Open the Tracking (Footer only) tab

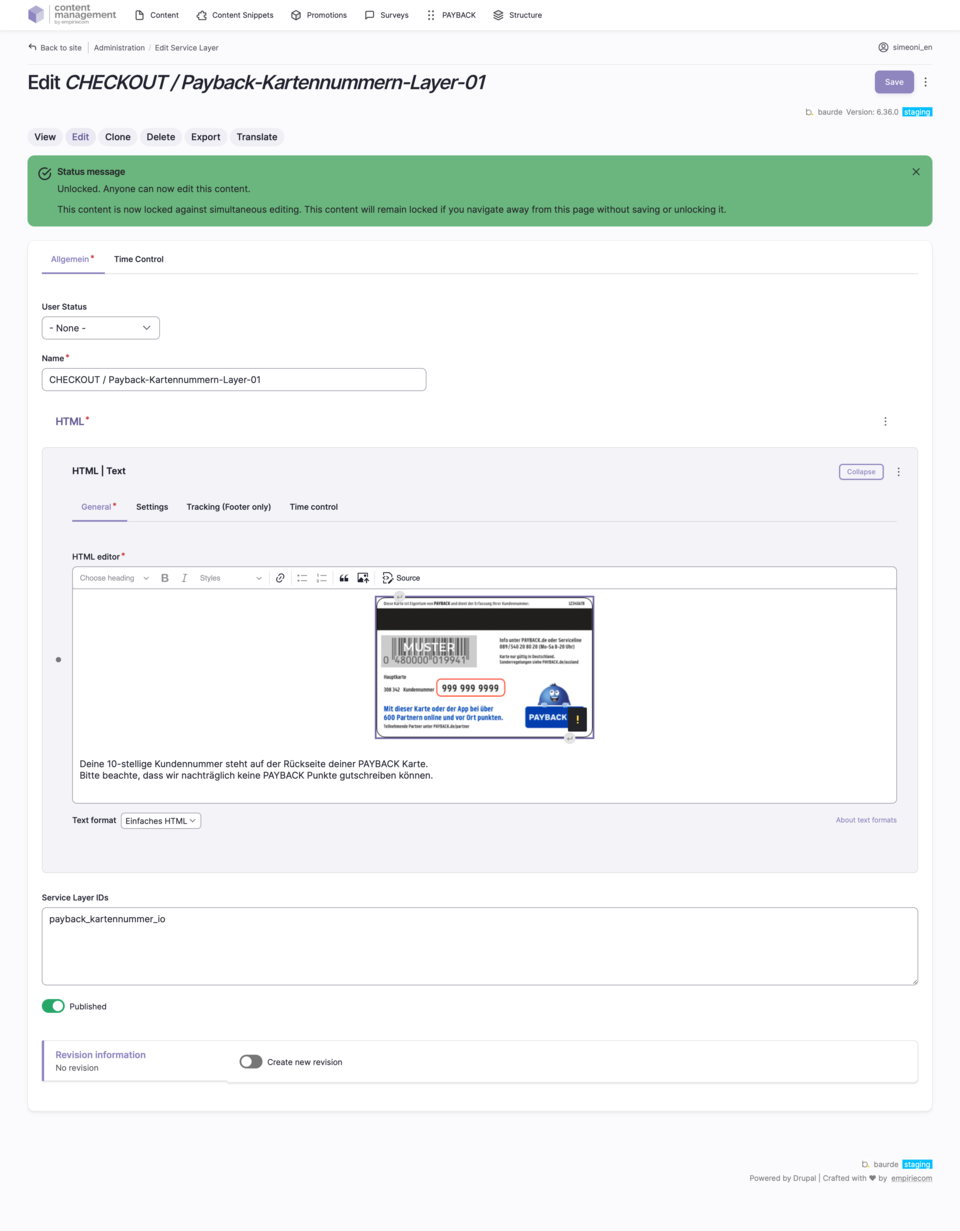tap(228, 507)
